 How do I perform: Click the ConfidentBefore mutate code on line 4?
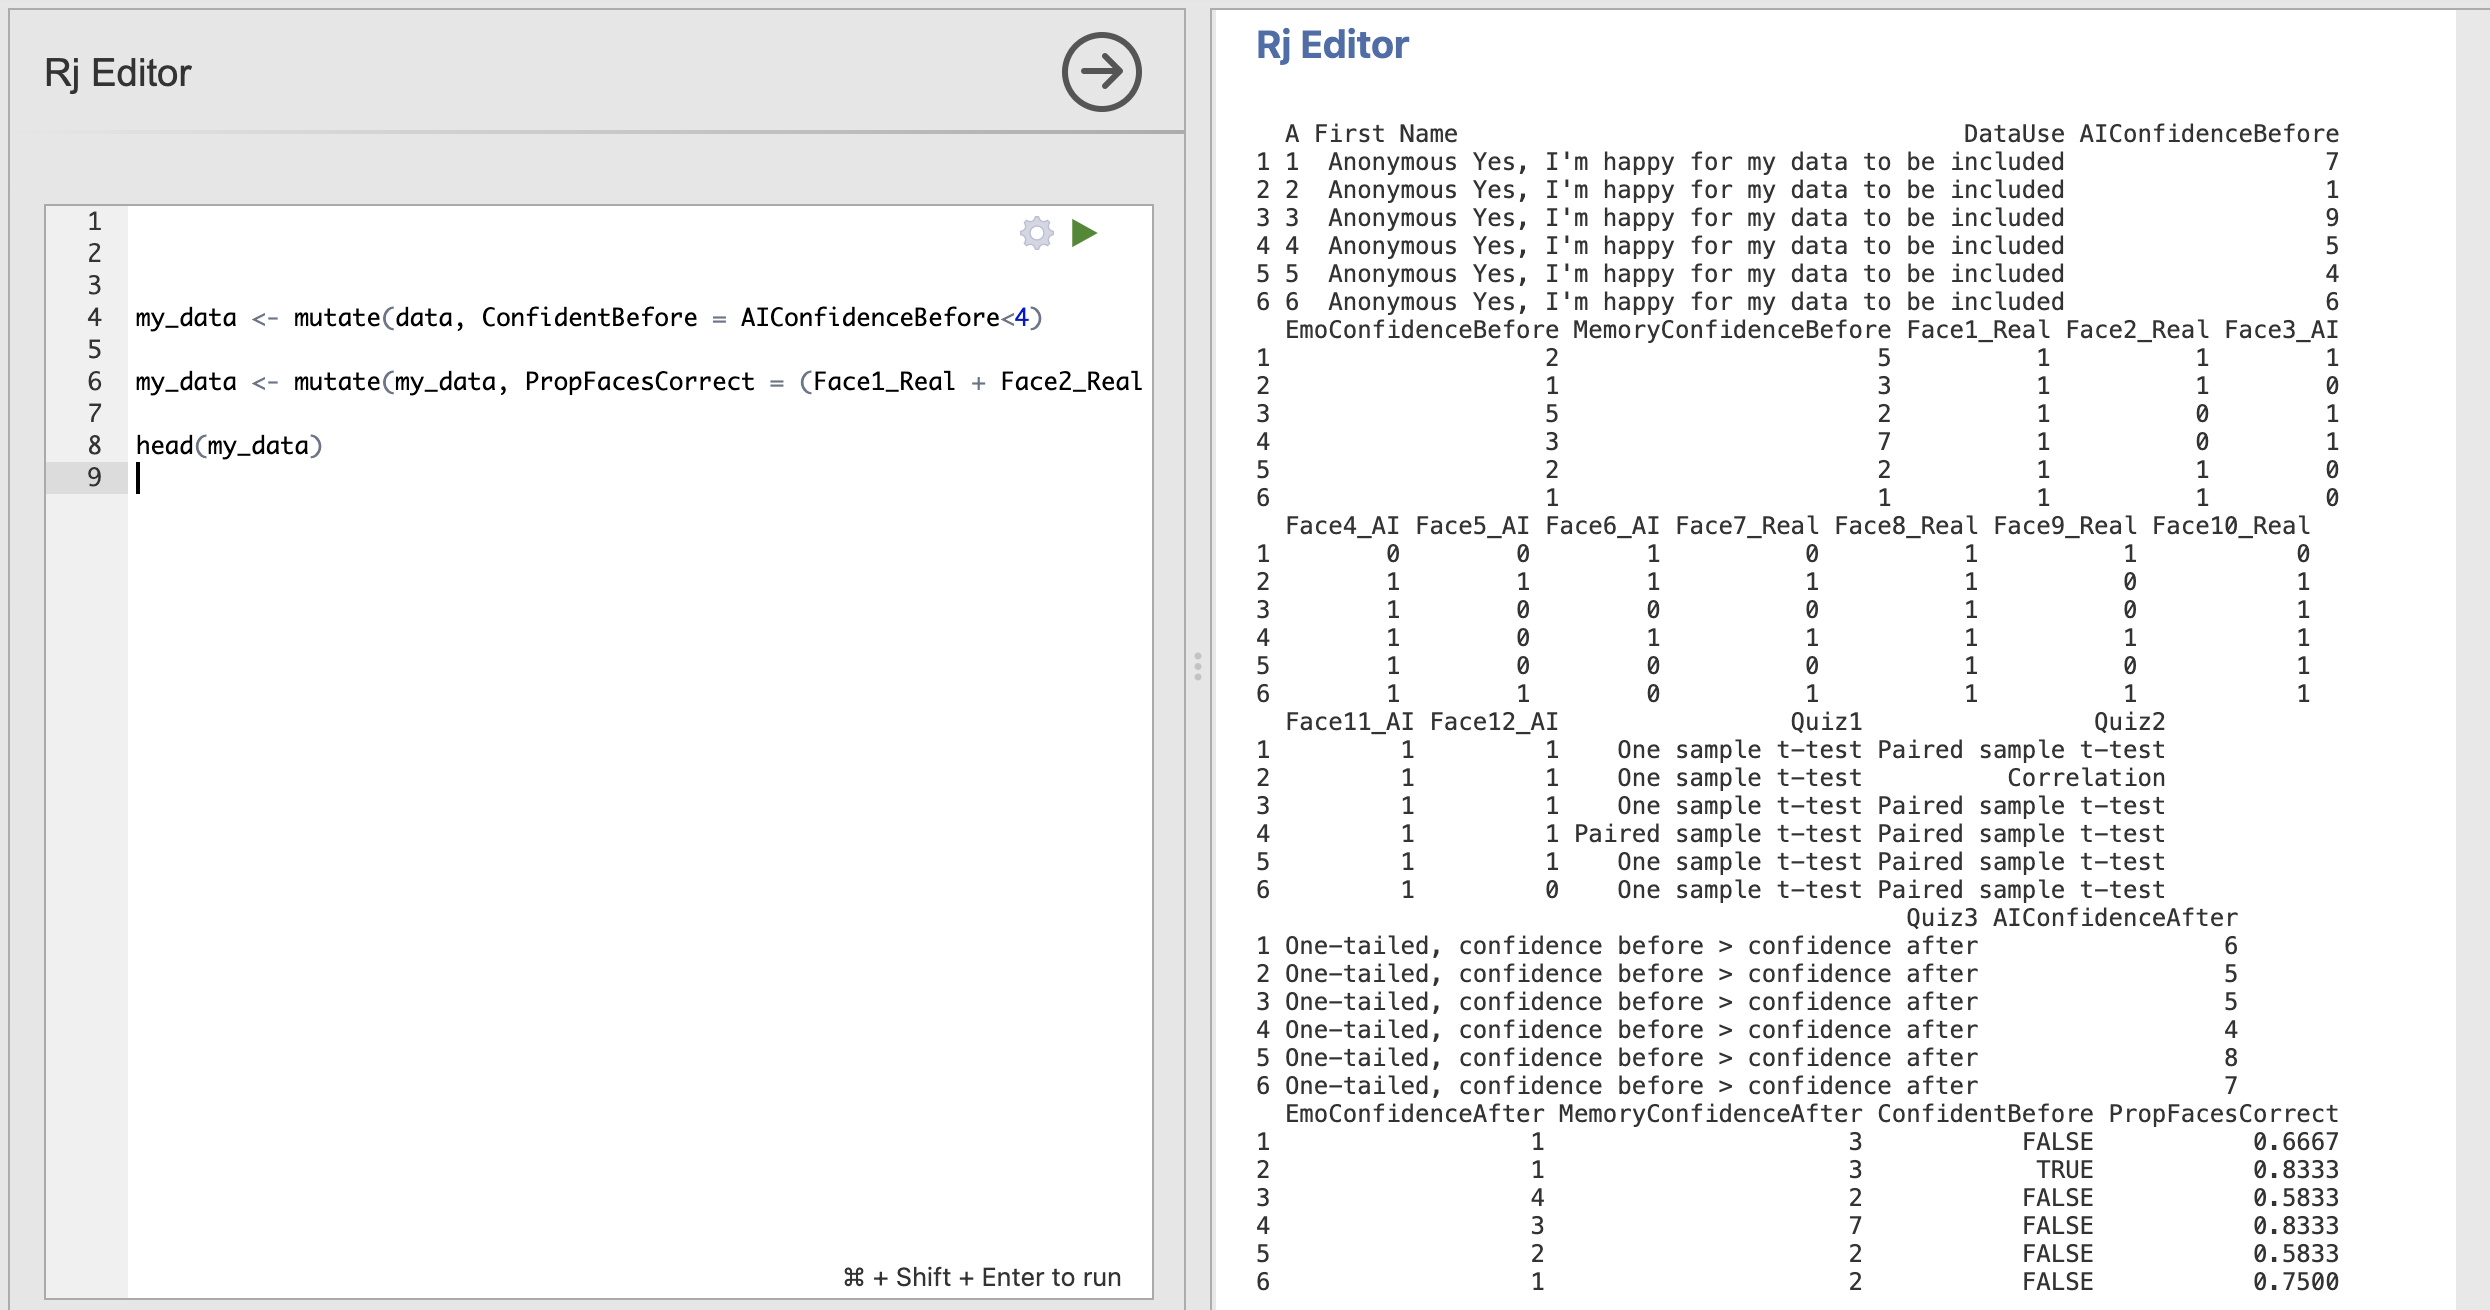tap(589, 318)
